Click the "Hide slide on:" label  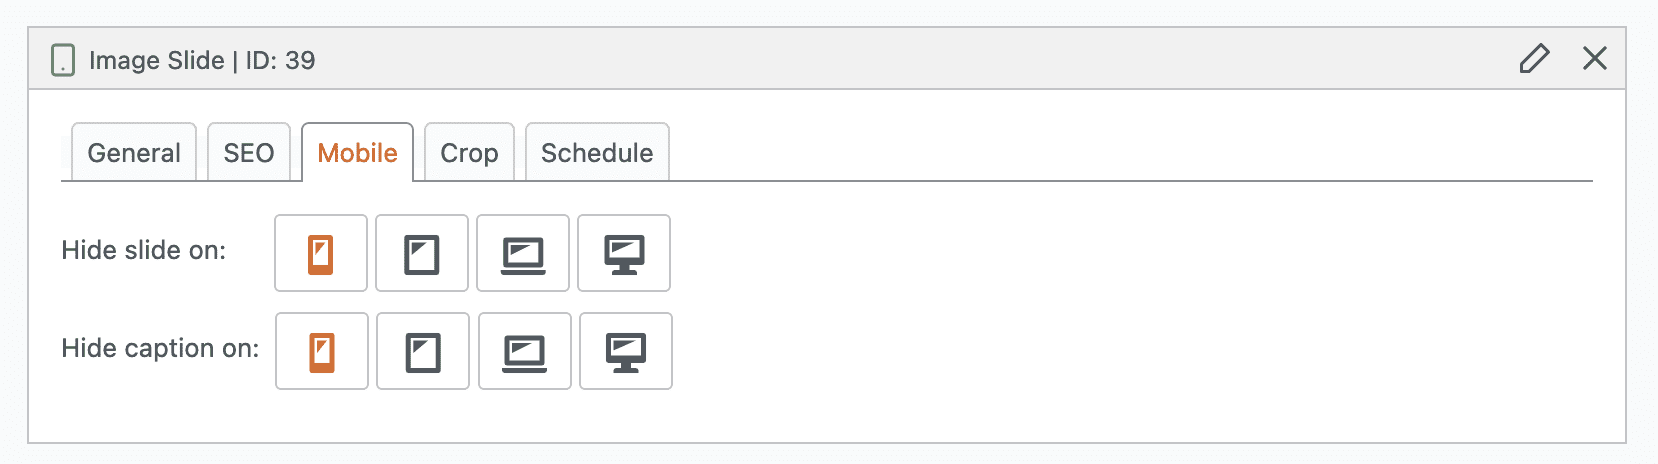tap(144, 250)
